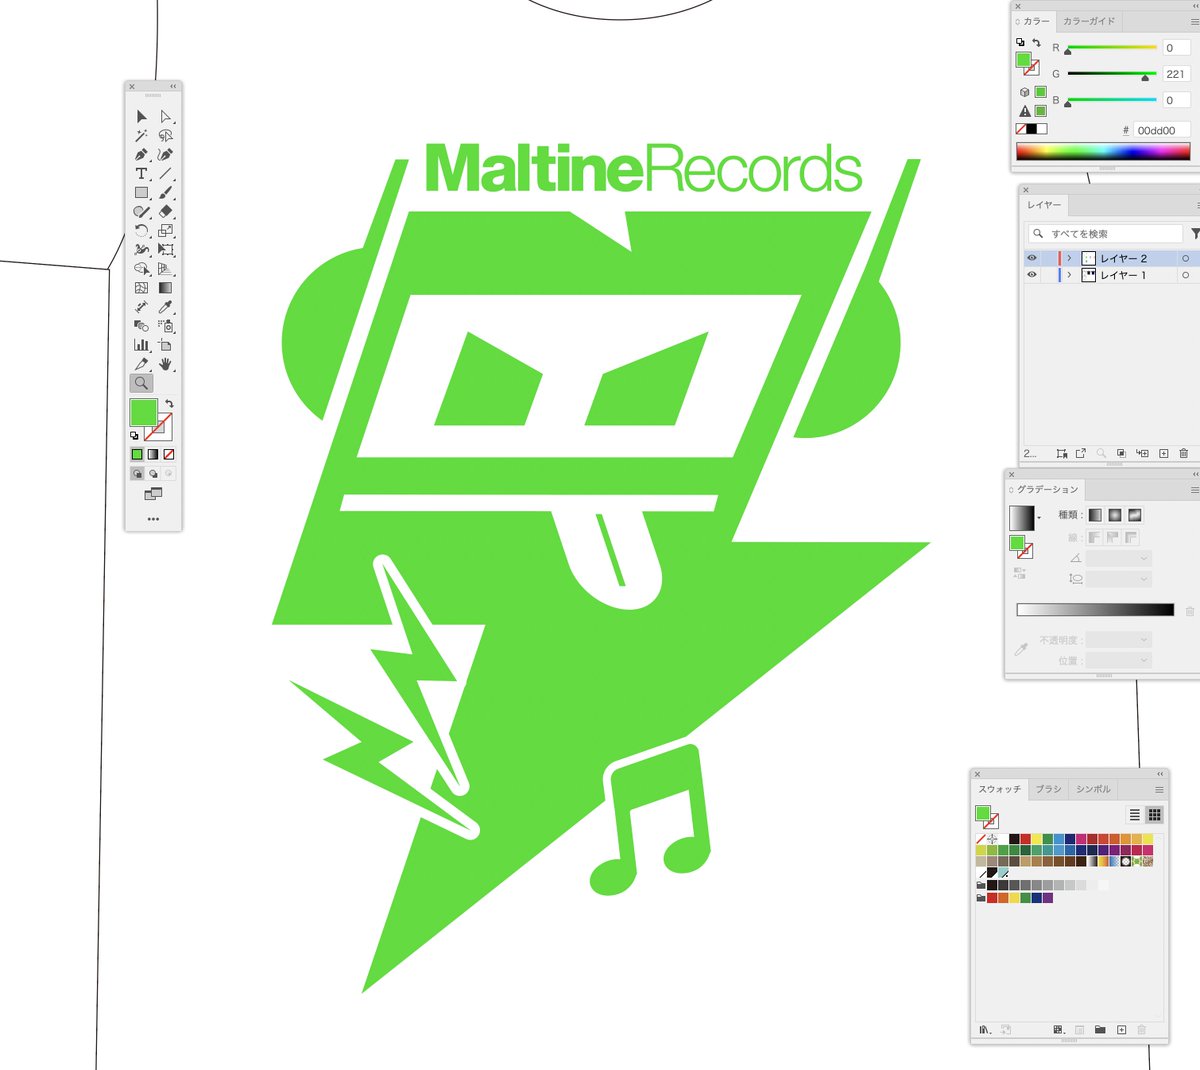Select the Curvature tool

[166, 155]
